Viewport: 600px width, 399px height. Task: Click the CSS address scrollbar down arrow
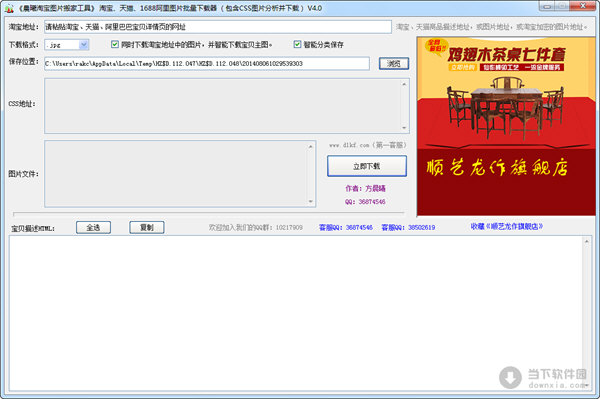coord(404,128)
